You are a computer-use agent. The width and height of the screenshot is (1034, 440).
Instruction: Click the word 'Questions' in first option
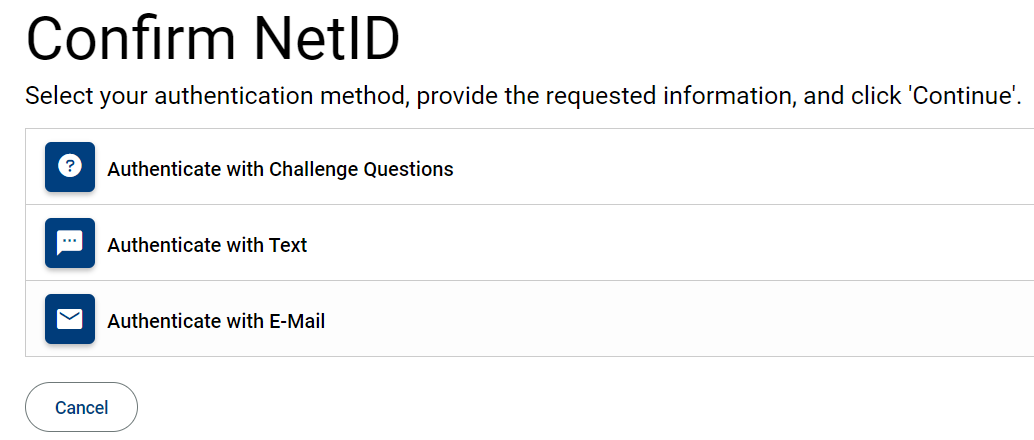pyautogui.click(x=408, y=169)
